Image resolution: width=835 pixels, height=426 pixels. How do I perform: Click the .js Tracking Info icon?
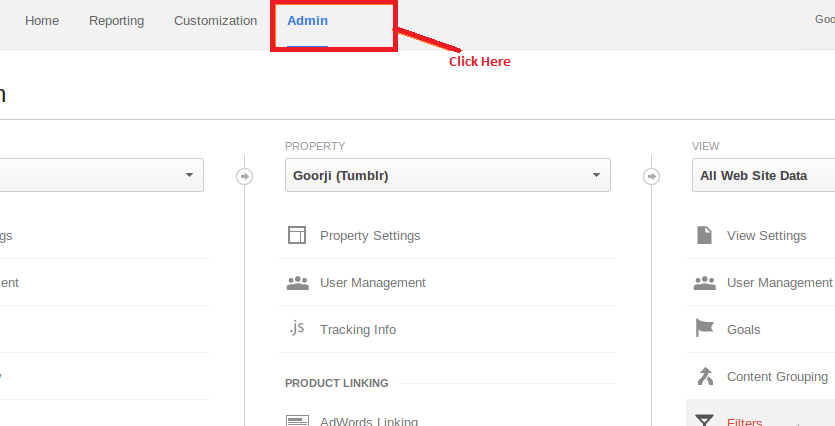pyautogui.click(x=297, y=328)
